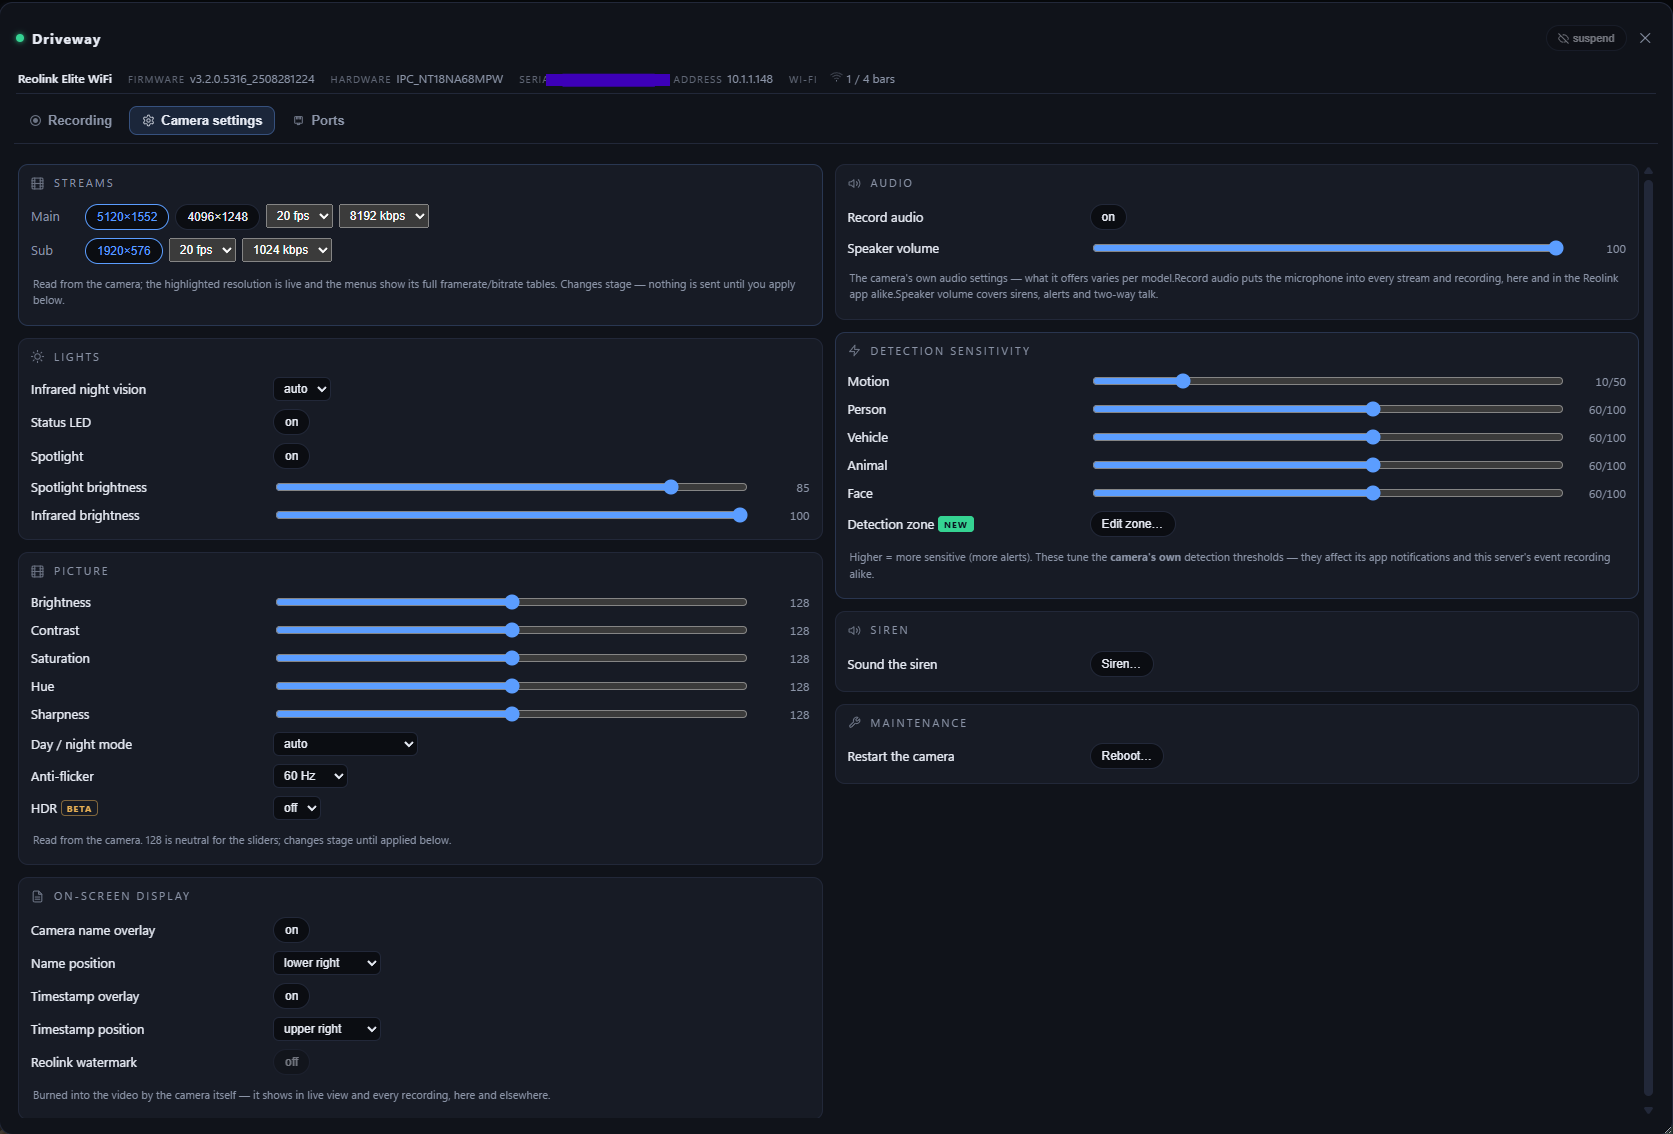The width and height of the screenshot is (1673, 1134).
Task: Adjust the Sharpness slider
Action: (x=511, y=714)
